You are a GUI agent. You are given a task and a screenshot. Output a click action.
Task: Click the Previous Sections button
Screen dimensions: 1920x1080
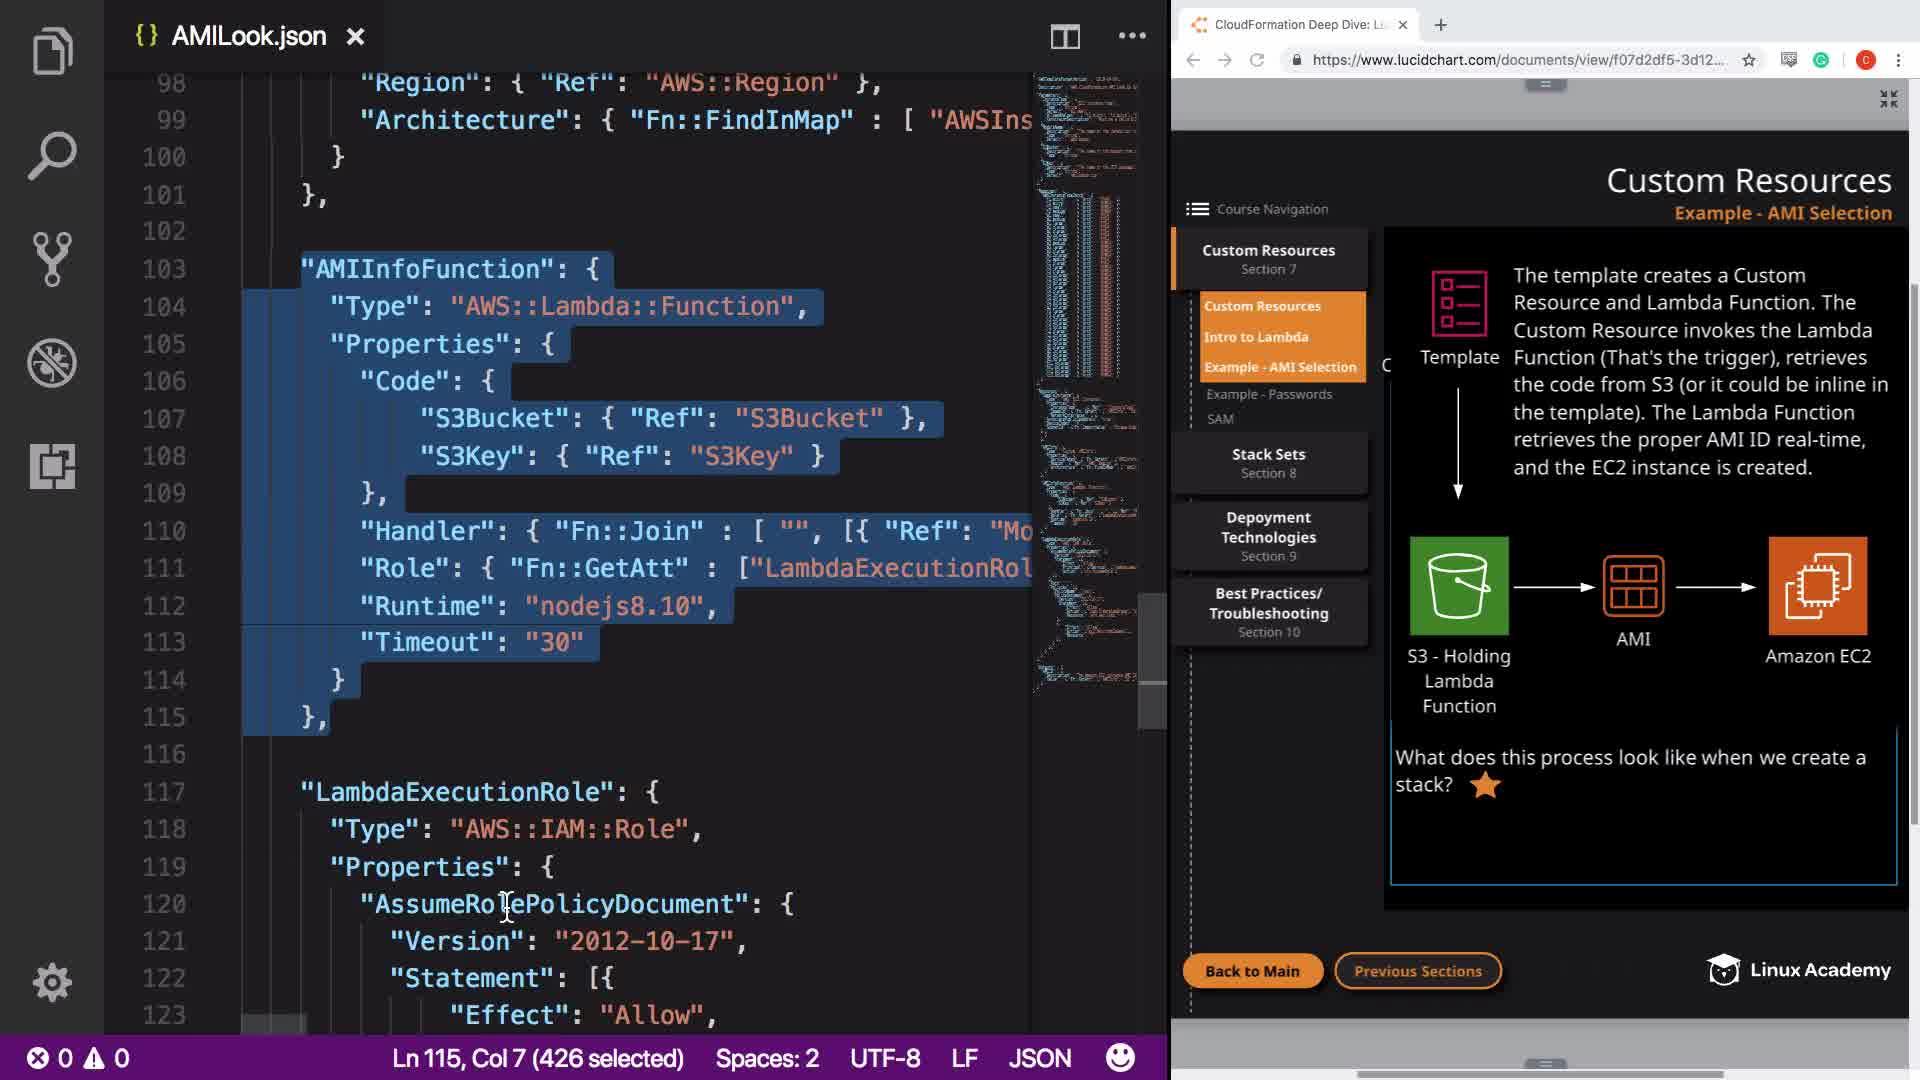tap(1417, 971)
